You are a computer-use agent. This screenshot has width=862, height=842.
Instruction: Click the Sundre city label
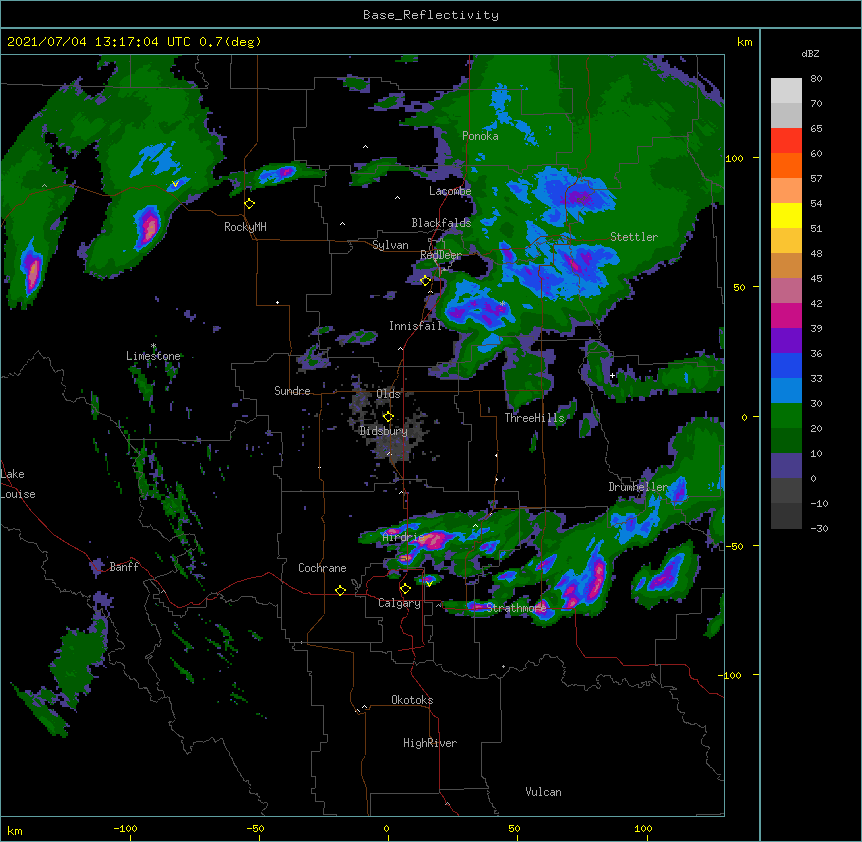tap(292, 391)
